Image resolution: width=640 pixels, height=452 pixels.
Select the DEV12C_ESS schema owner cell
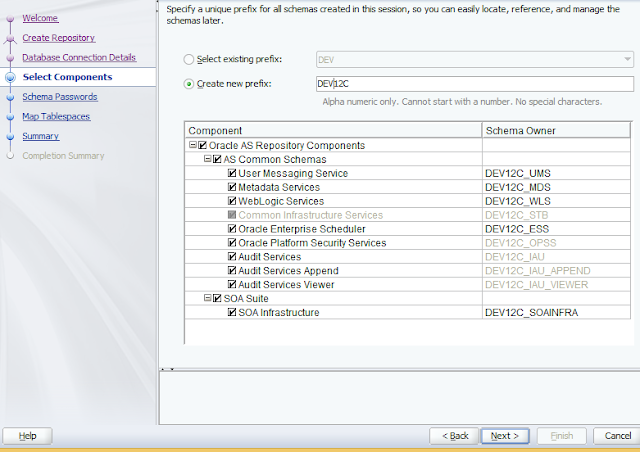pos(556,229)
